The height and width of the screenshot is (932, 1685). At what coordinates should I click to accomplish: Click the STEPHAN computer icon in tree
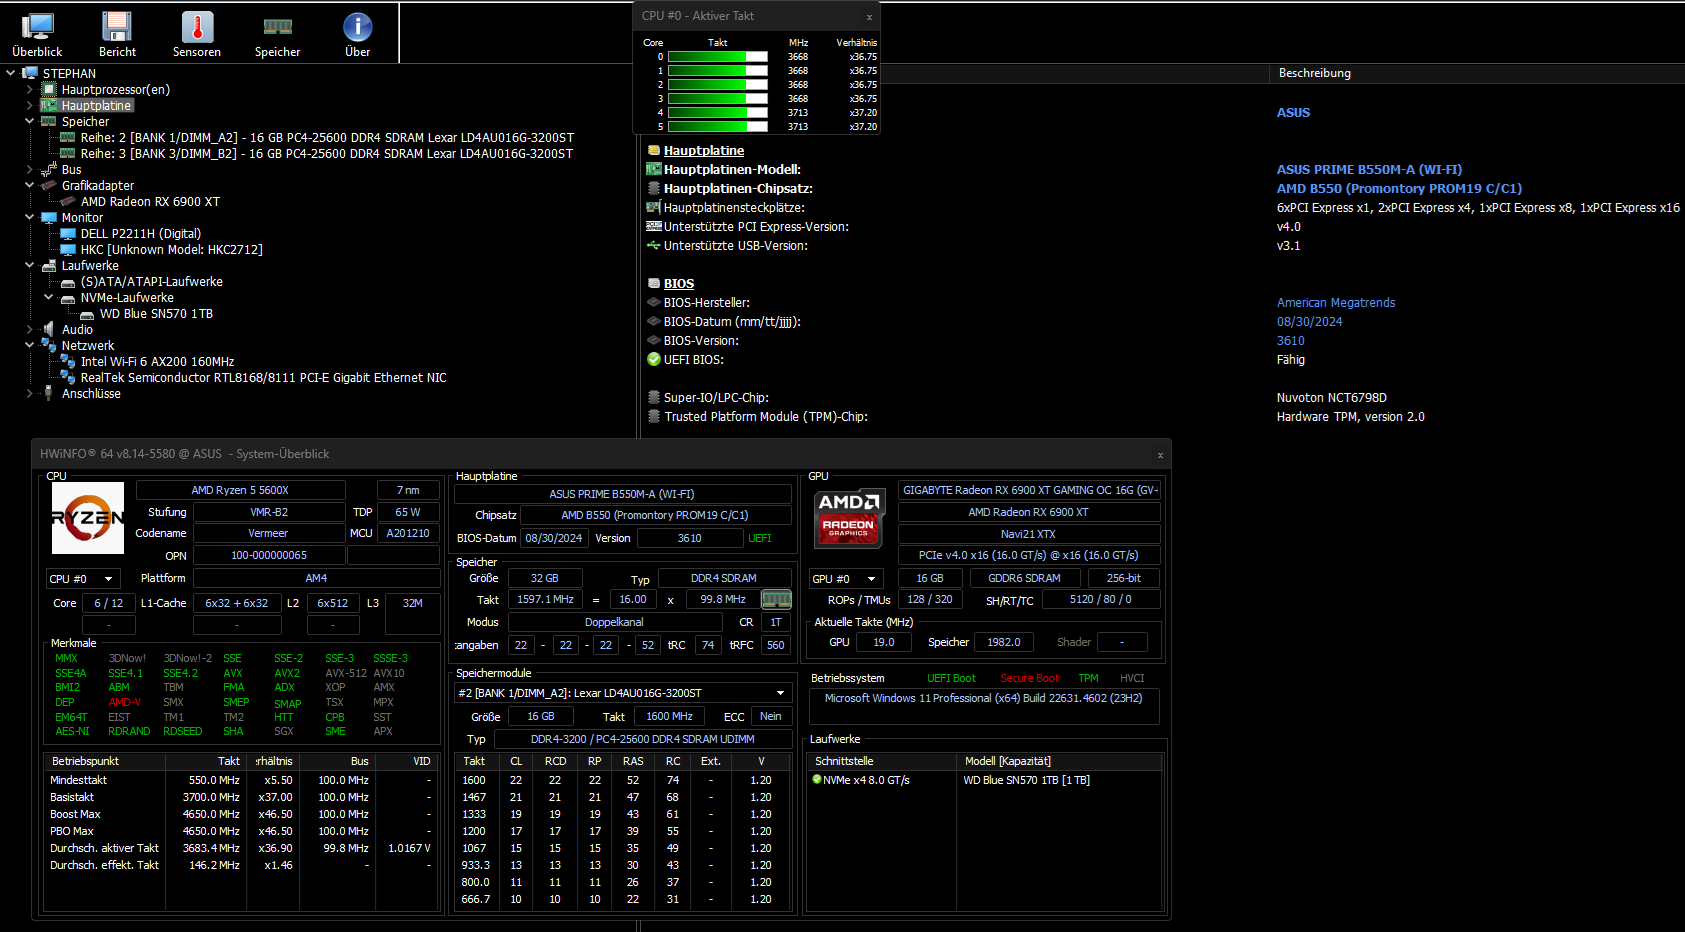30,73
